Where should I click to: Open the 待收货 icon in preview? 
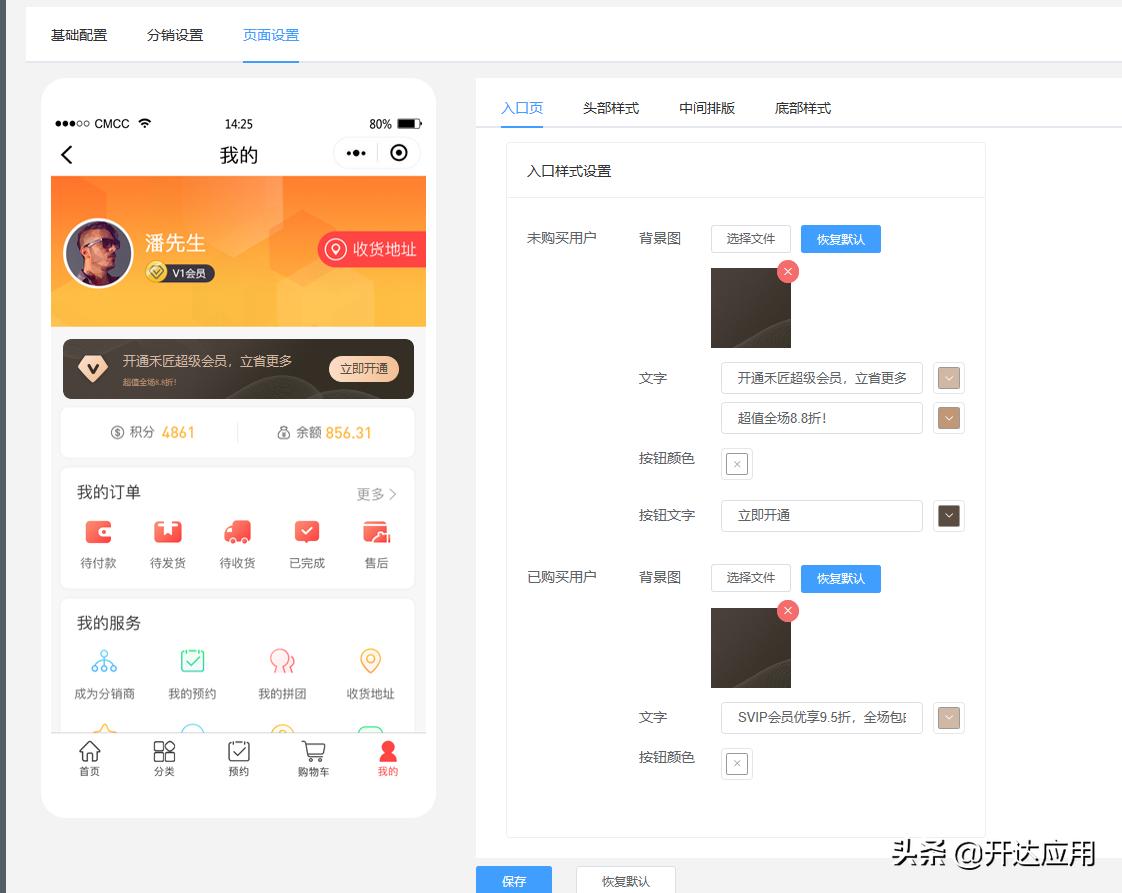tap(236, 532)
